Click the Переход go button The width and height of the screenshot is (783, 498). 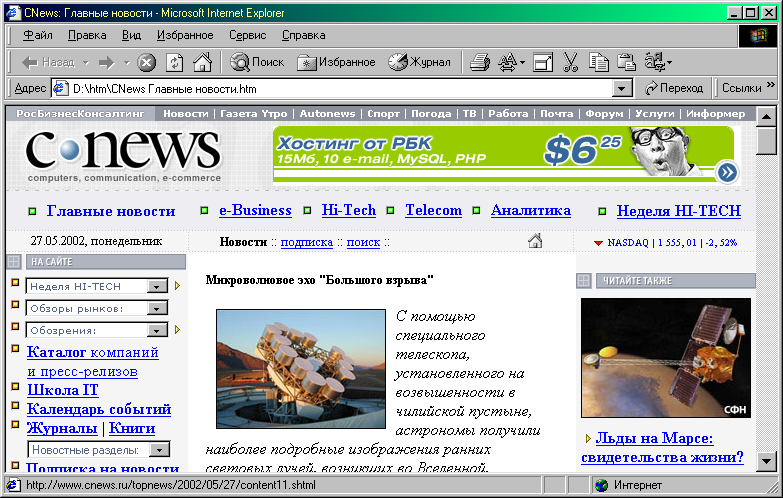coord(674,88)
